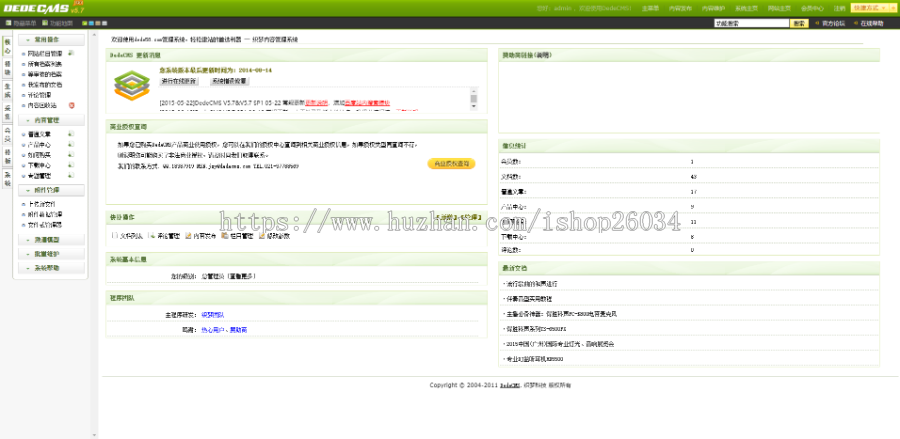Open the 快捷方式 shortcuts dropdown
This screenshot has width=900, height=439.
click(x=868, y=8)
